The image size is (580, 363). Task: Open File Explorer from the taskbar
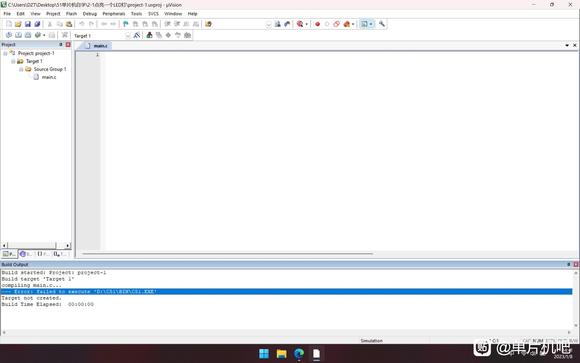pos(281,354)
